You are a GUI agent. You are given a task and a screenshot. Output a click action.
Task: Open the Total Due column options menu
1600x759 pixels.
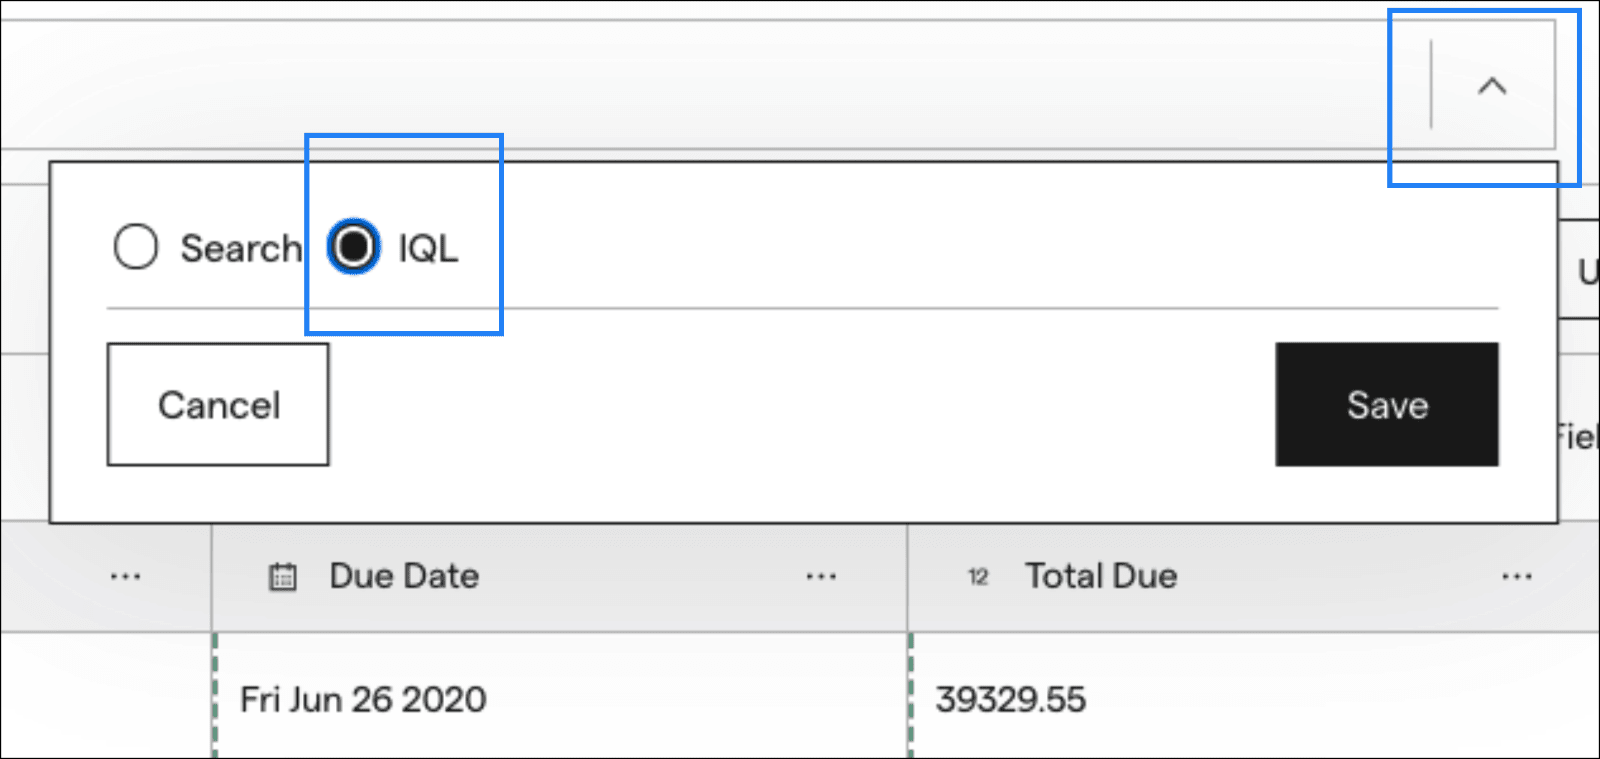1517,577
